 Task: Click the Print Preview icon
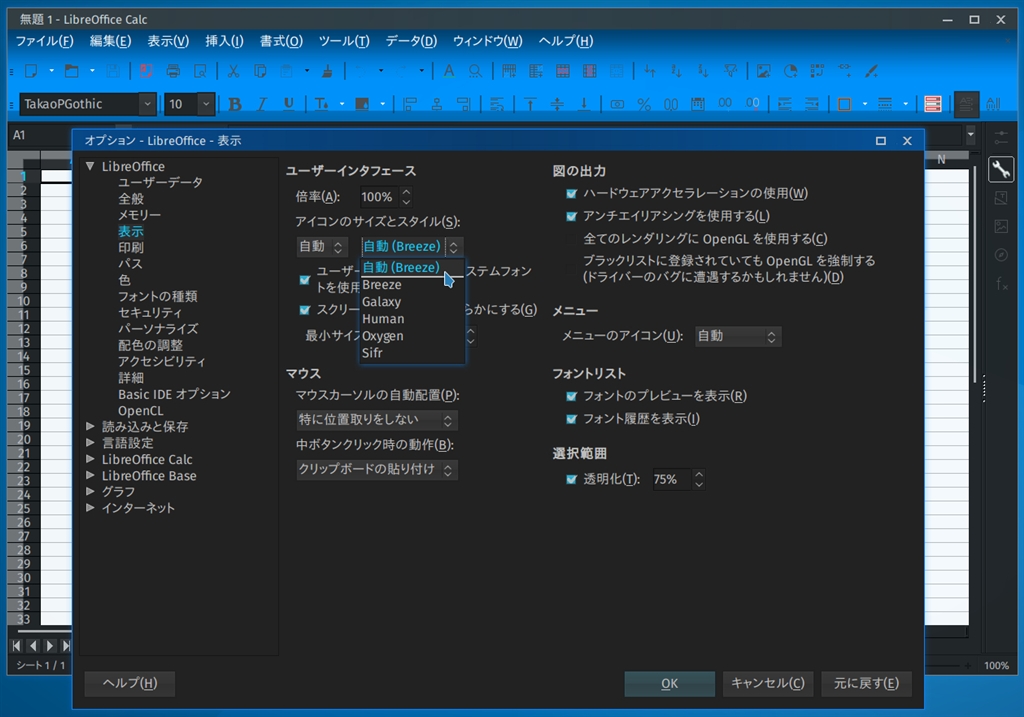pyautogui.click(x=200, y=71)
